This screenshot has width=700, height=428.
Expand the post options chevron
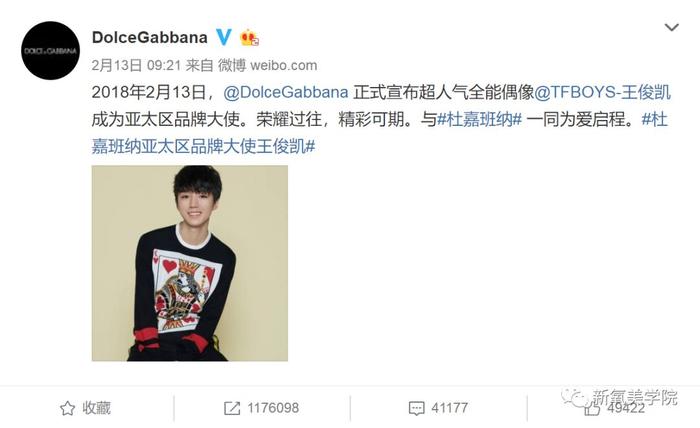tap(671, 28)
